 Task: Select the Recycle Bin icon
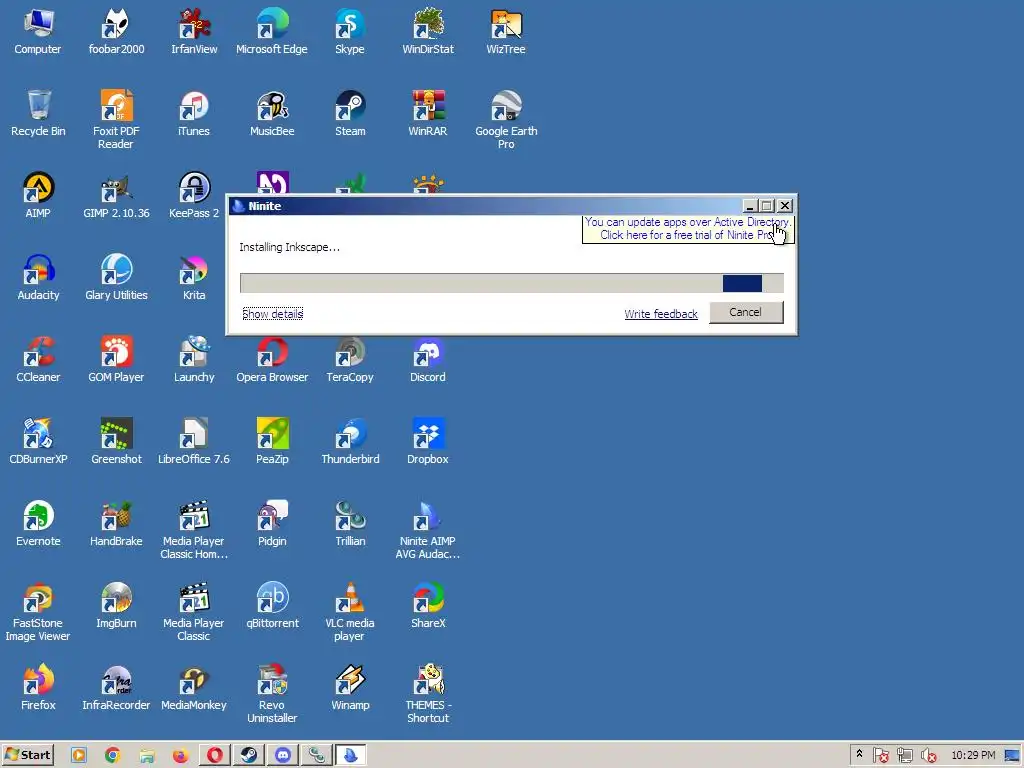pos(38,114)
